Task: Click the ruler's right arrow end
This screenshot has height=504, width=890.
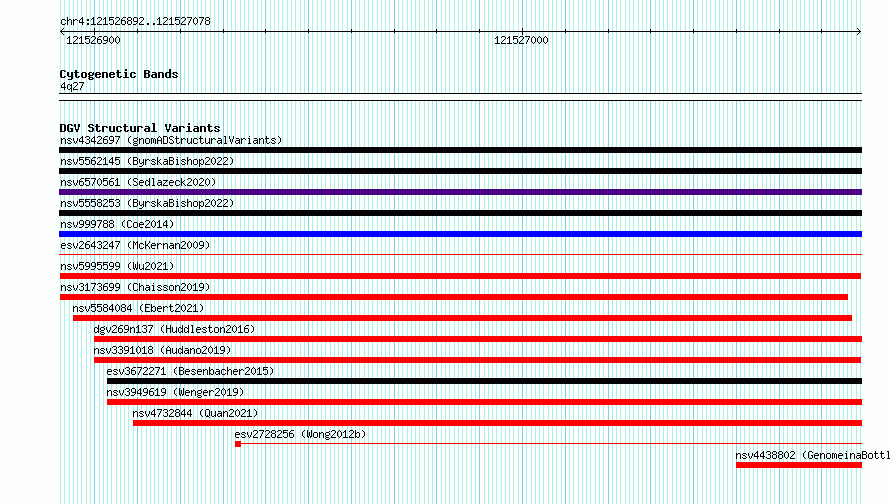Action: 859,31
